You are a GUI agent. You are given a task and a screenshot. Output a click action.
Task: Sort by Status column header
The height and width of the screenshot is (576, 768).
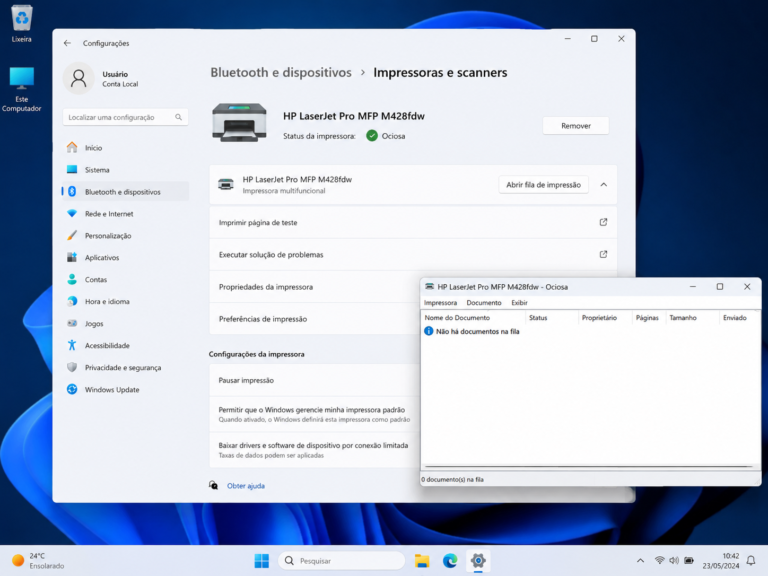[x=552, y=318]
